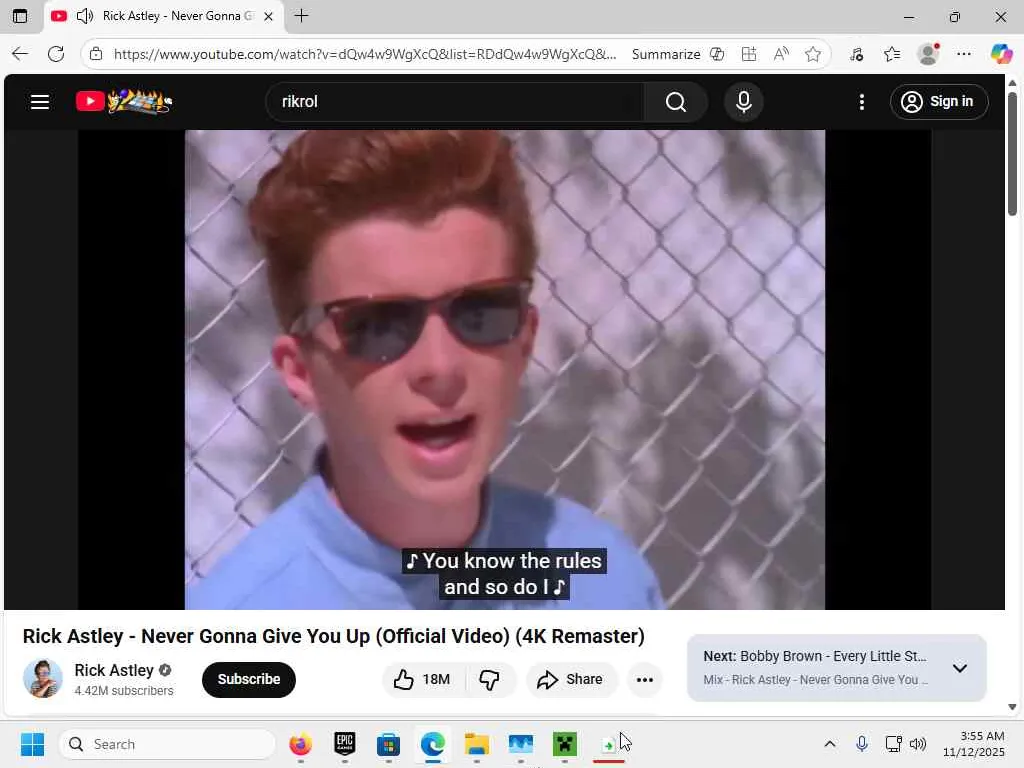Start voice search with the microphone
Screen dimensions: 1024x768
pos(744,102)
